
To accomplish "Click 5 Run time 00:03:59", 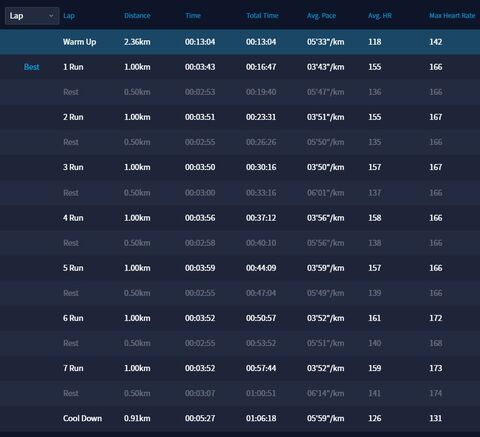I will click(200, 268).
